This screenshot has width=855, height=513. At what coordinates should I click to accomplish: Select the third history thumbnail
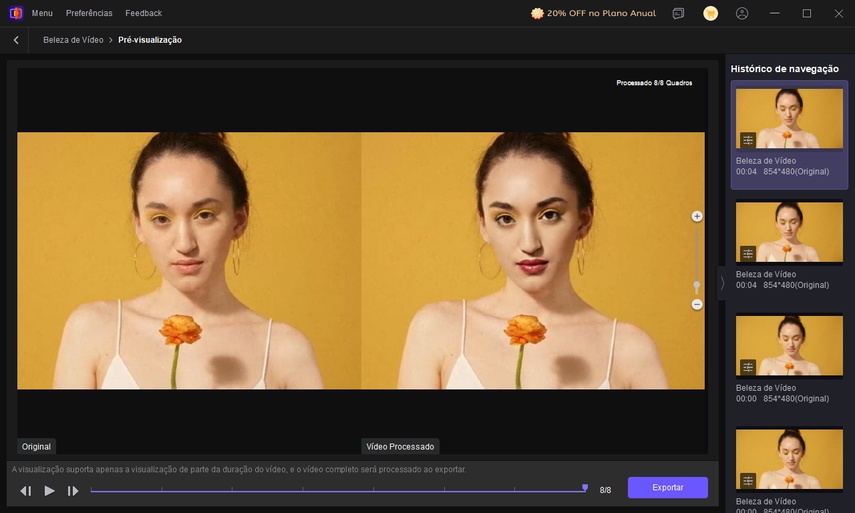point(789,345)
